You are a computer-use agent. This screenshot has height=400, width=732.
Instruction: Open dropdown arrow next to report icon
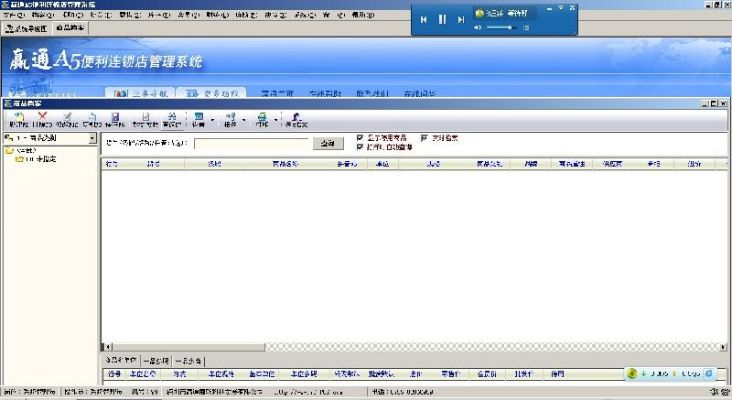(244, 120)
